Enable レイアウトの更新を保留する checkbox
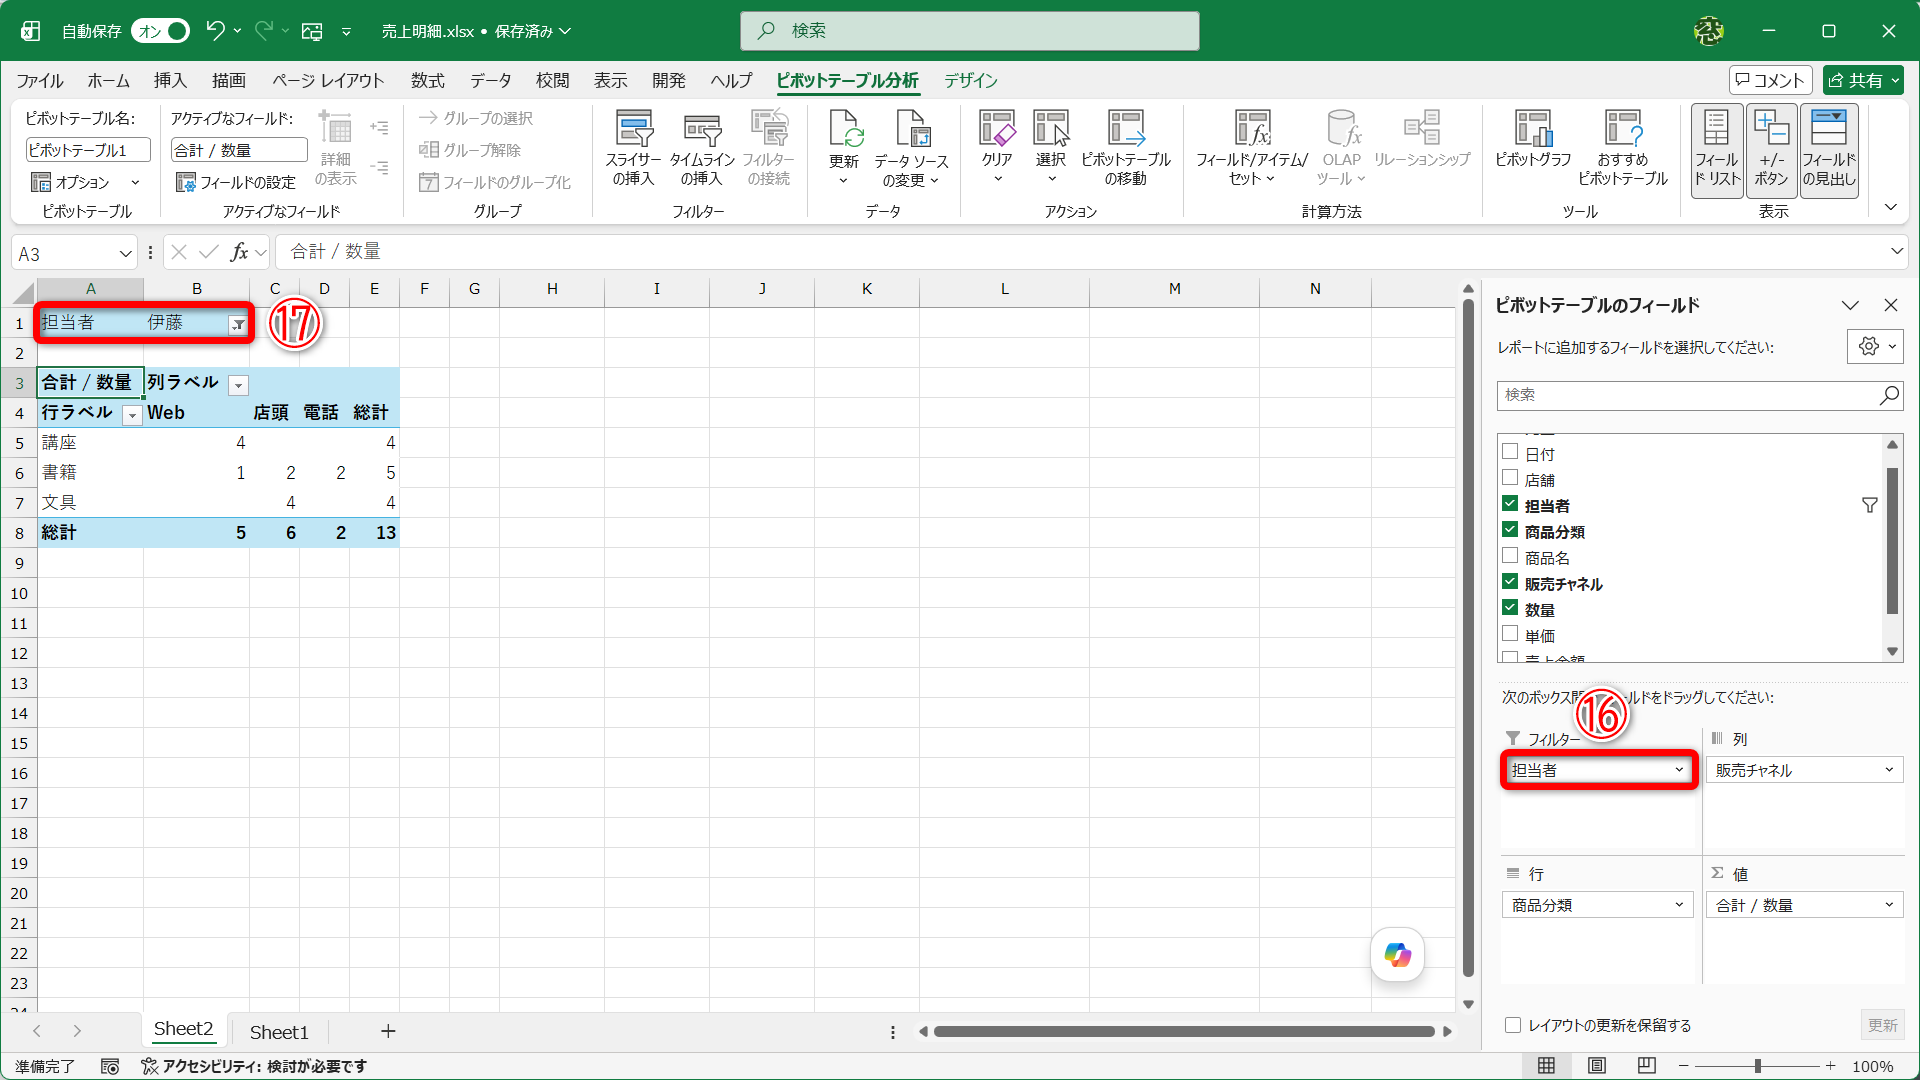This screenshot has height=1080, width=1920. pos(1513,1025)
